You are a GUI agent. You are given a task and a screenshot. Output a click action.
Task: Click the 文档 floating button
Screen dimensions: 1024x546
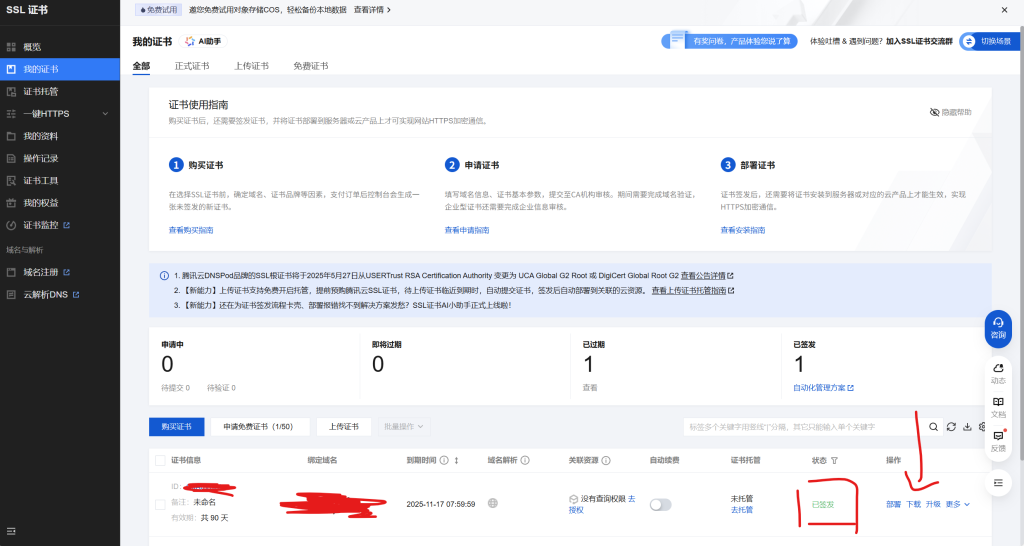pos(998,408)
